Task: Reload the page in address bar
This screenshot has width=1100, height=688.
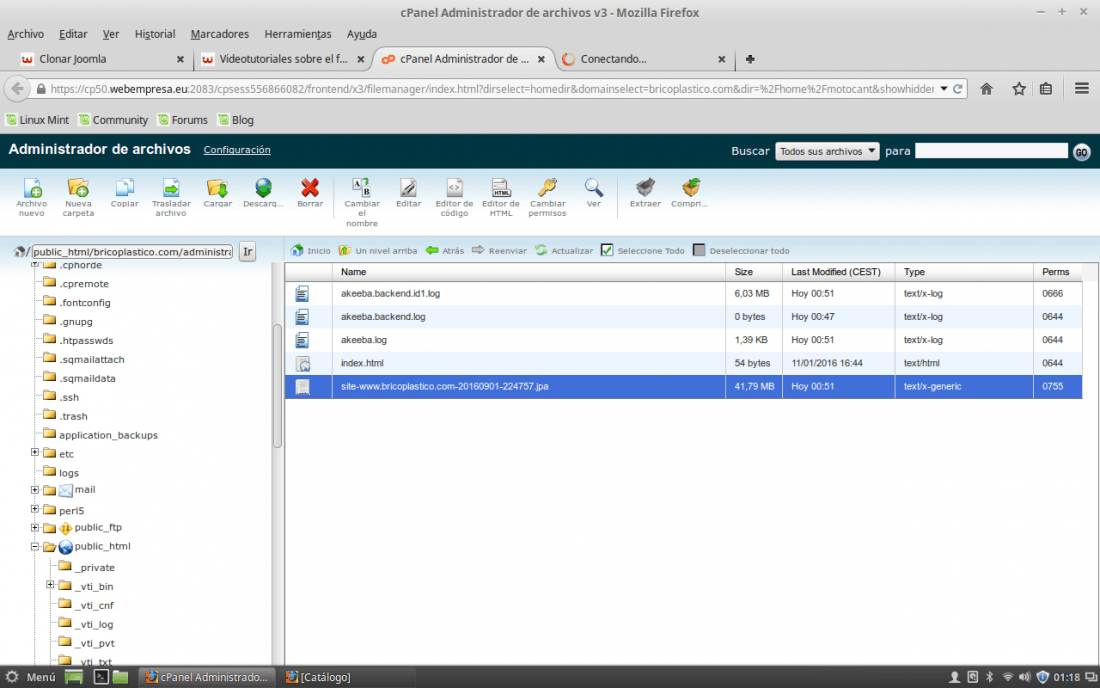Action: click(x=958, y=89)
